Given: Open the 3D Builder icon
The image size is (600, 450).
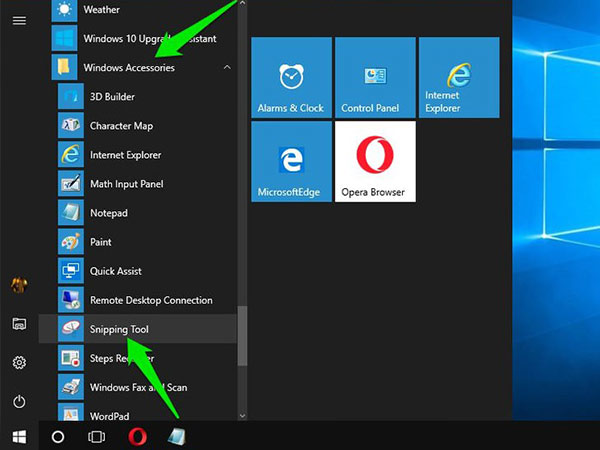Looking at the screenshot, I should coord(71,96).
